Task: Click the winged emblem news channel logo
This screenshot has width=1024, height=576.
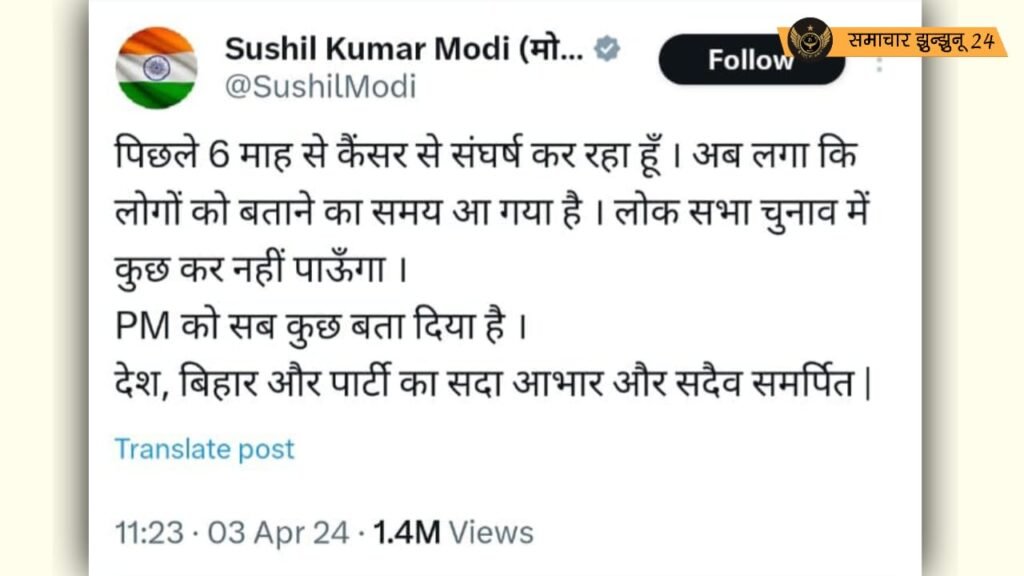Action: tap(810, 39)
